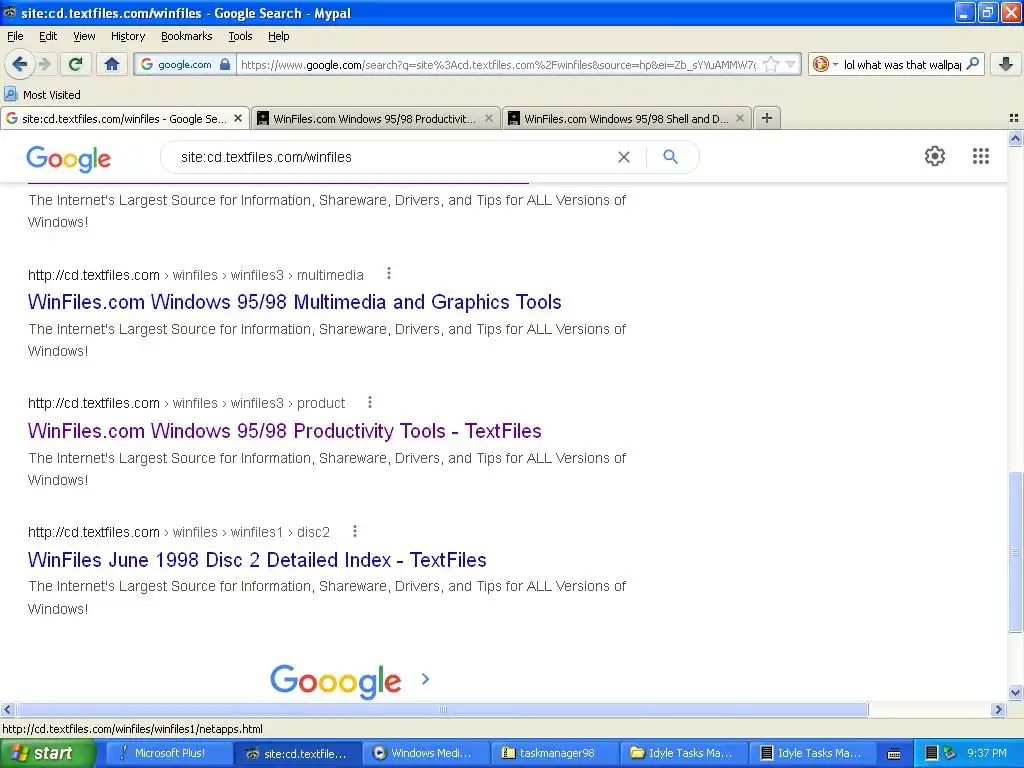The height and width of the screenshot is (768, 1024).
Task: Switch to WinFiles Productivity tab
Action: 376,118
